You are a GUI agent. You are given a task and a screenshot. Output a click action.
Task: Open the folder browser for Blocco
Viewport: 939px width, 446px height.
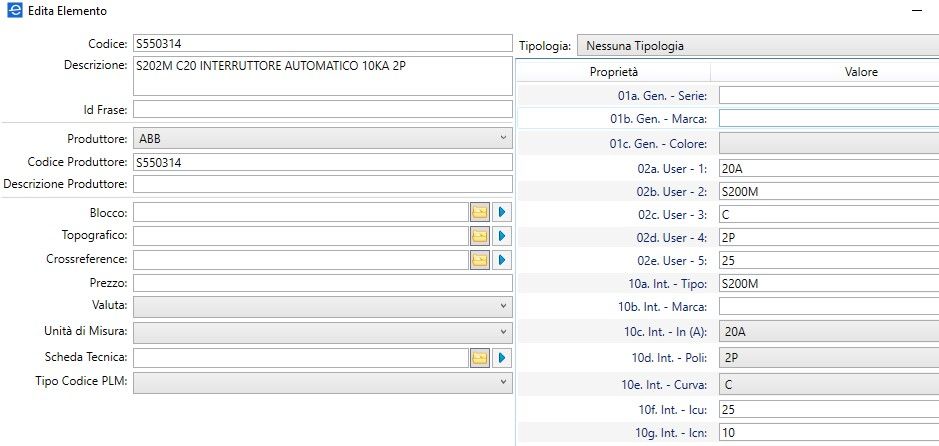480,212
